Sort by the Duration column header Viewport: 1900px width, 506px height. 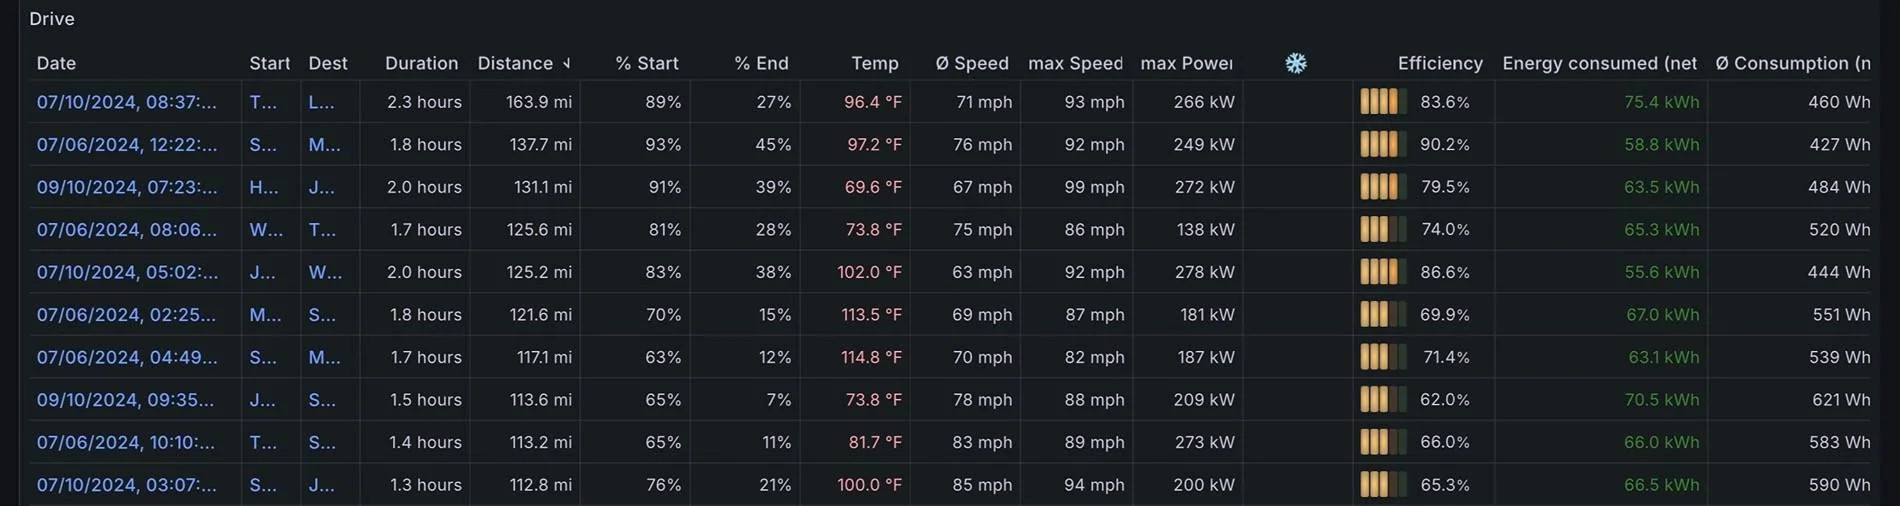point(421,63)
